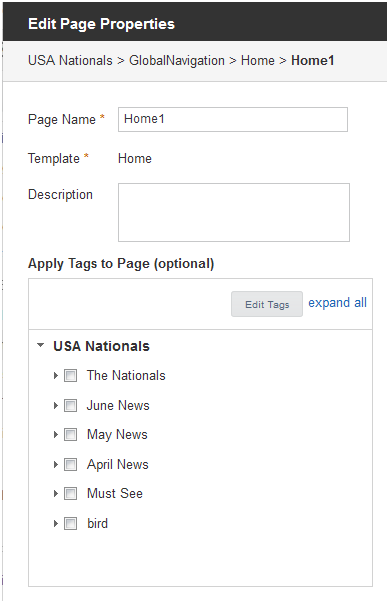Select the April News tag label
The image size is (389, 603).
click(x=118, y=465)
